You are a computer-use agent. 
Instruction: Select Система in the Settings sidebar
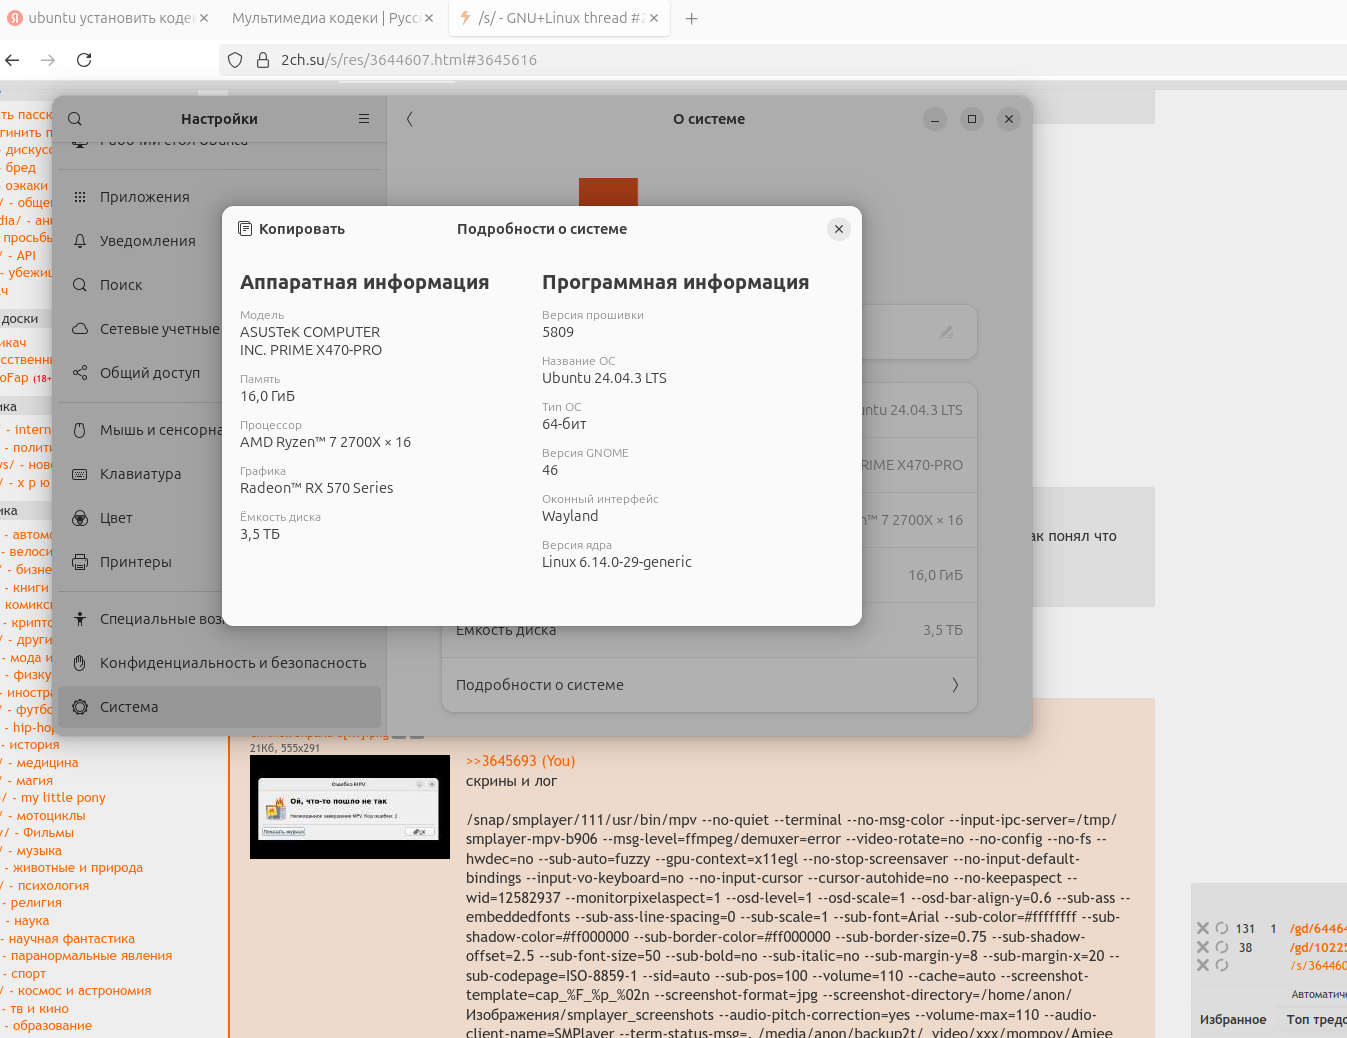pyautogui.click(x=219, y=707)
